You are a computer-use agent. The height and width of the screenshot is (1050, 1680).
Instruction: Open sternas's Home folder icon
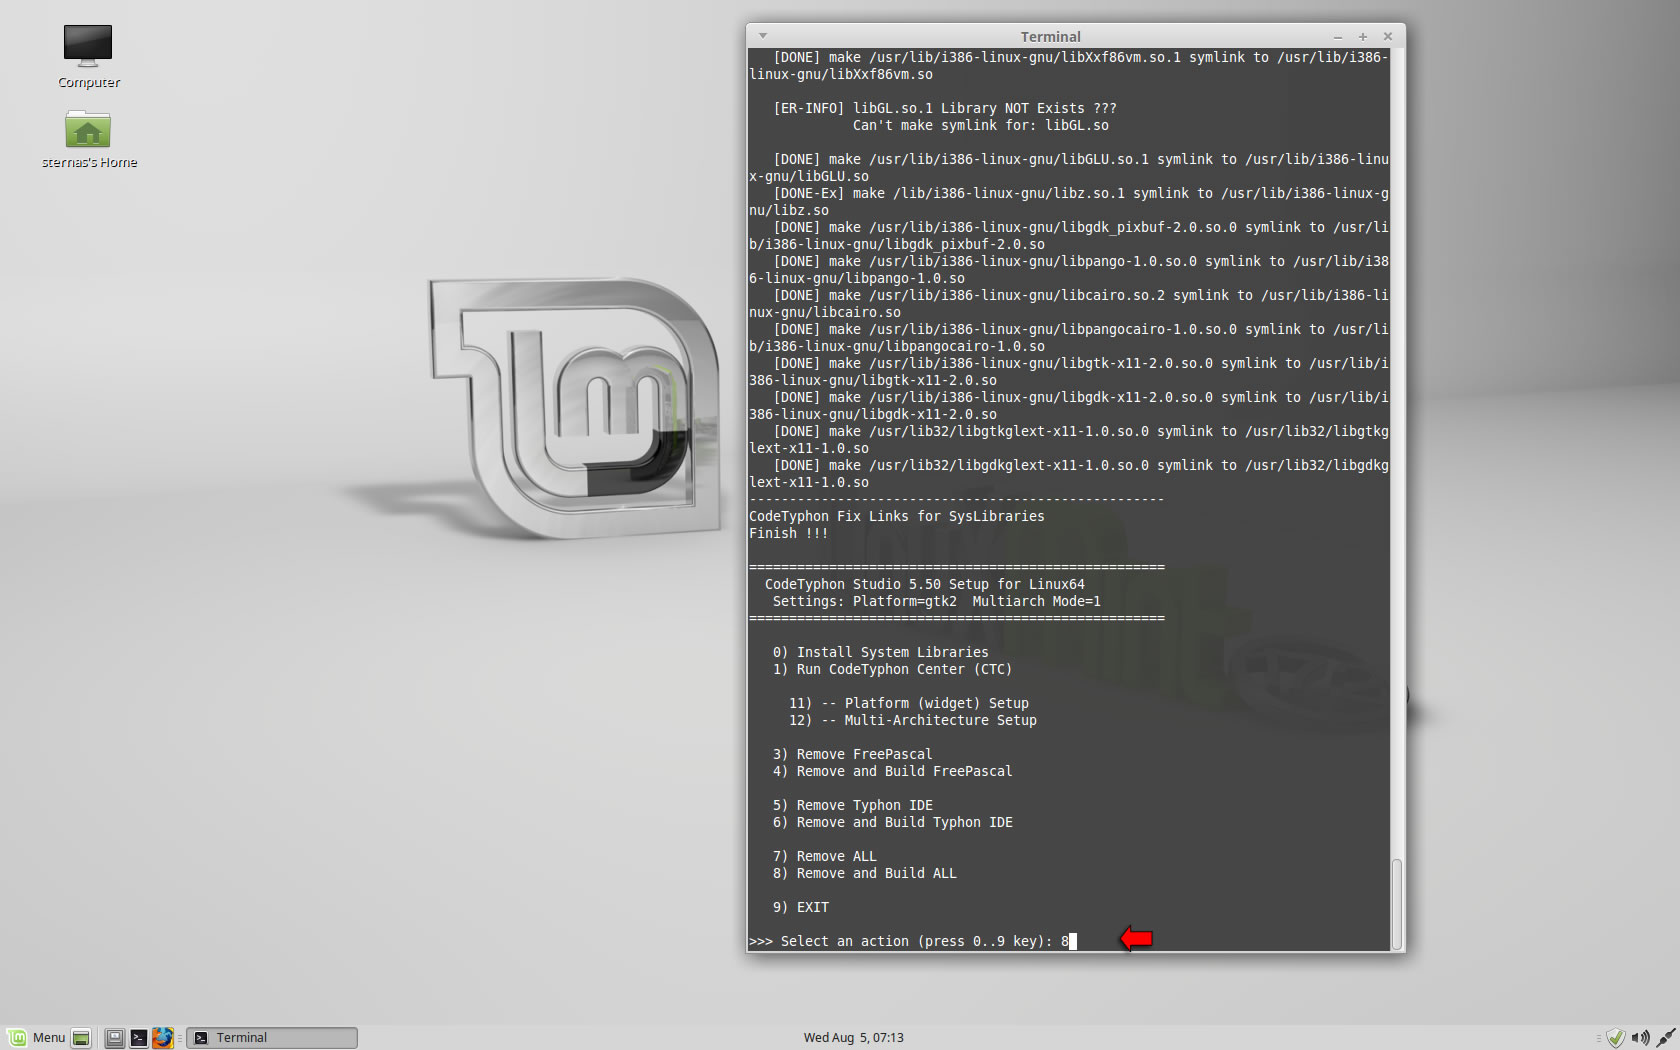[x=88, y=138]
